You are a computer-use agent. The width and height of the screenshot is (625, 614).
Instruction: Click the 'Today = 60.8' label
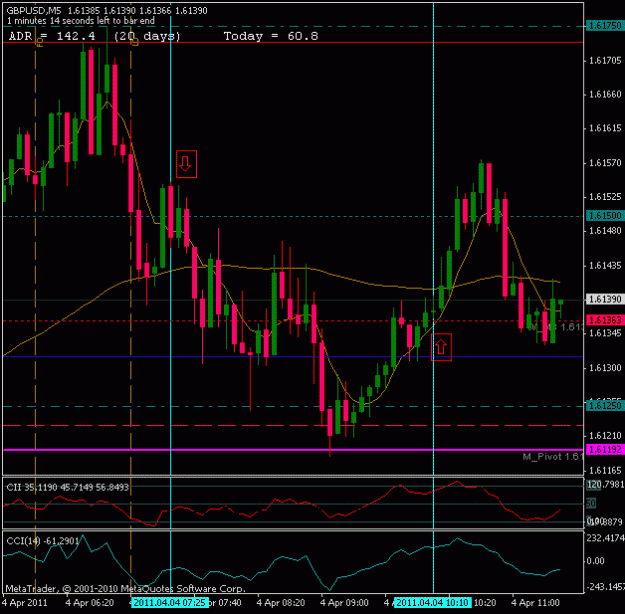(271, 36)
